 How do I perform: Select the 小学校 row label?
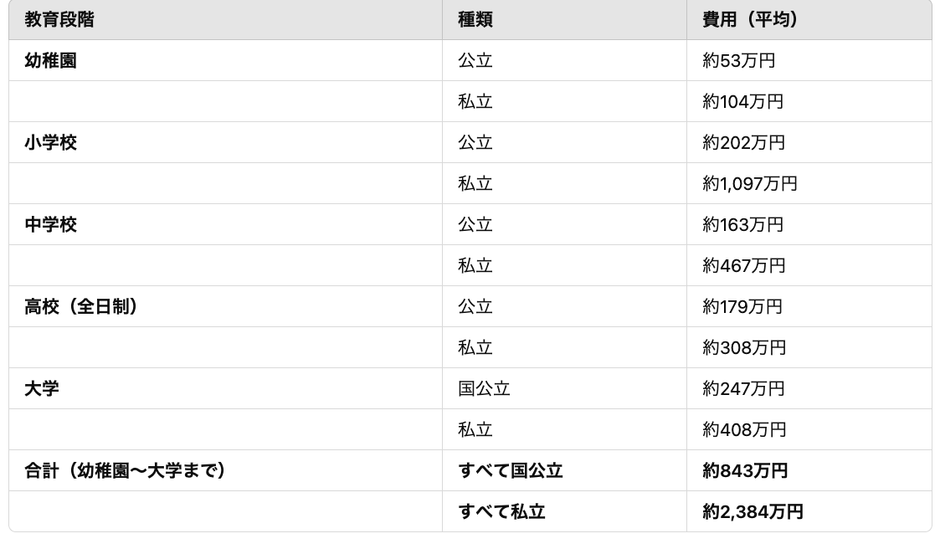pos(51,143)
